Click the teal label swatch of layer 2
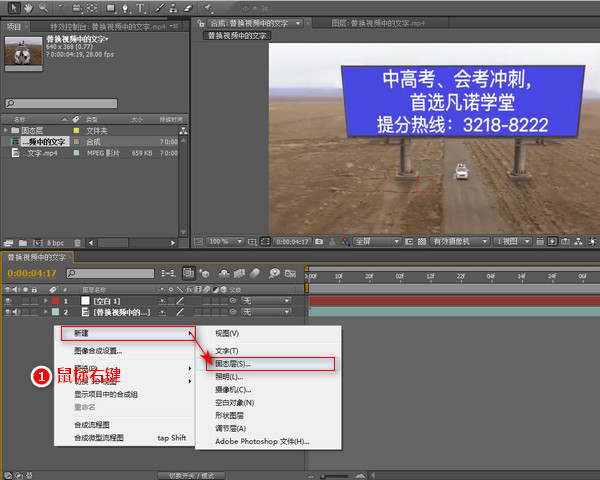Image resolution: width=600 pixels, height=480 pixels. (55, 312)
